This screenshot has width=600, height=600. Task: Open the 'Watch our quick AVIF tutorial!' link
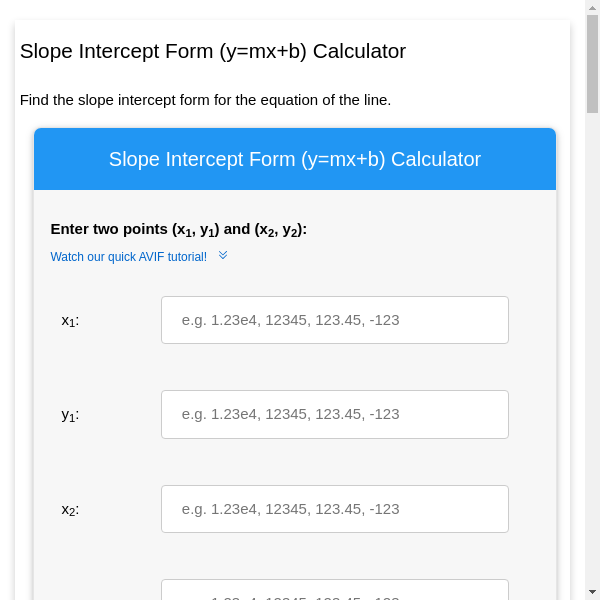pyautogui.click(x=129, y=257)
